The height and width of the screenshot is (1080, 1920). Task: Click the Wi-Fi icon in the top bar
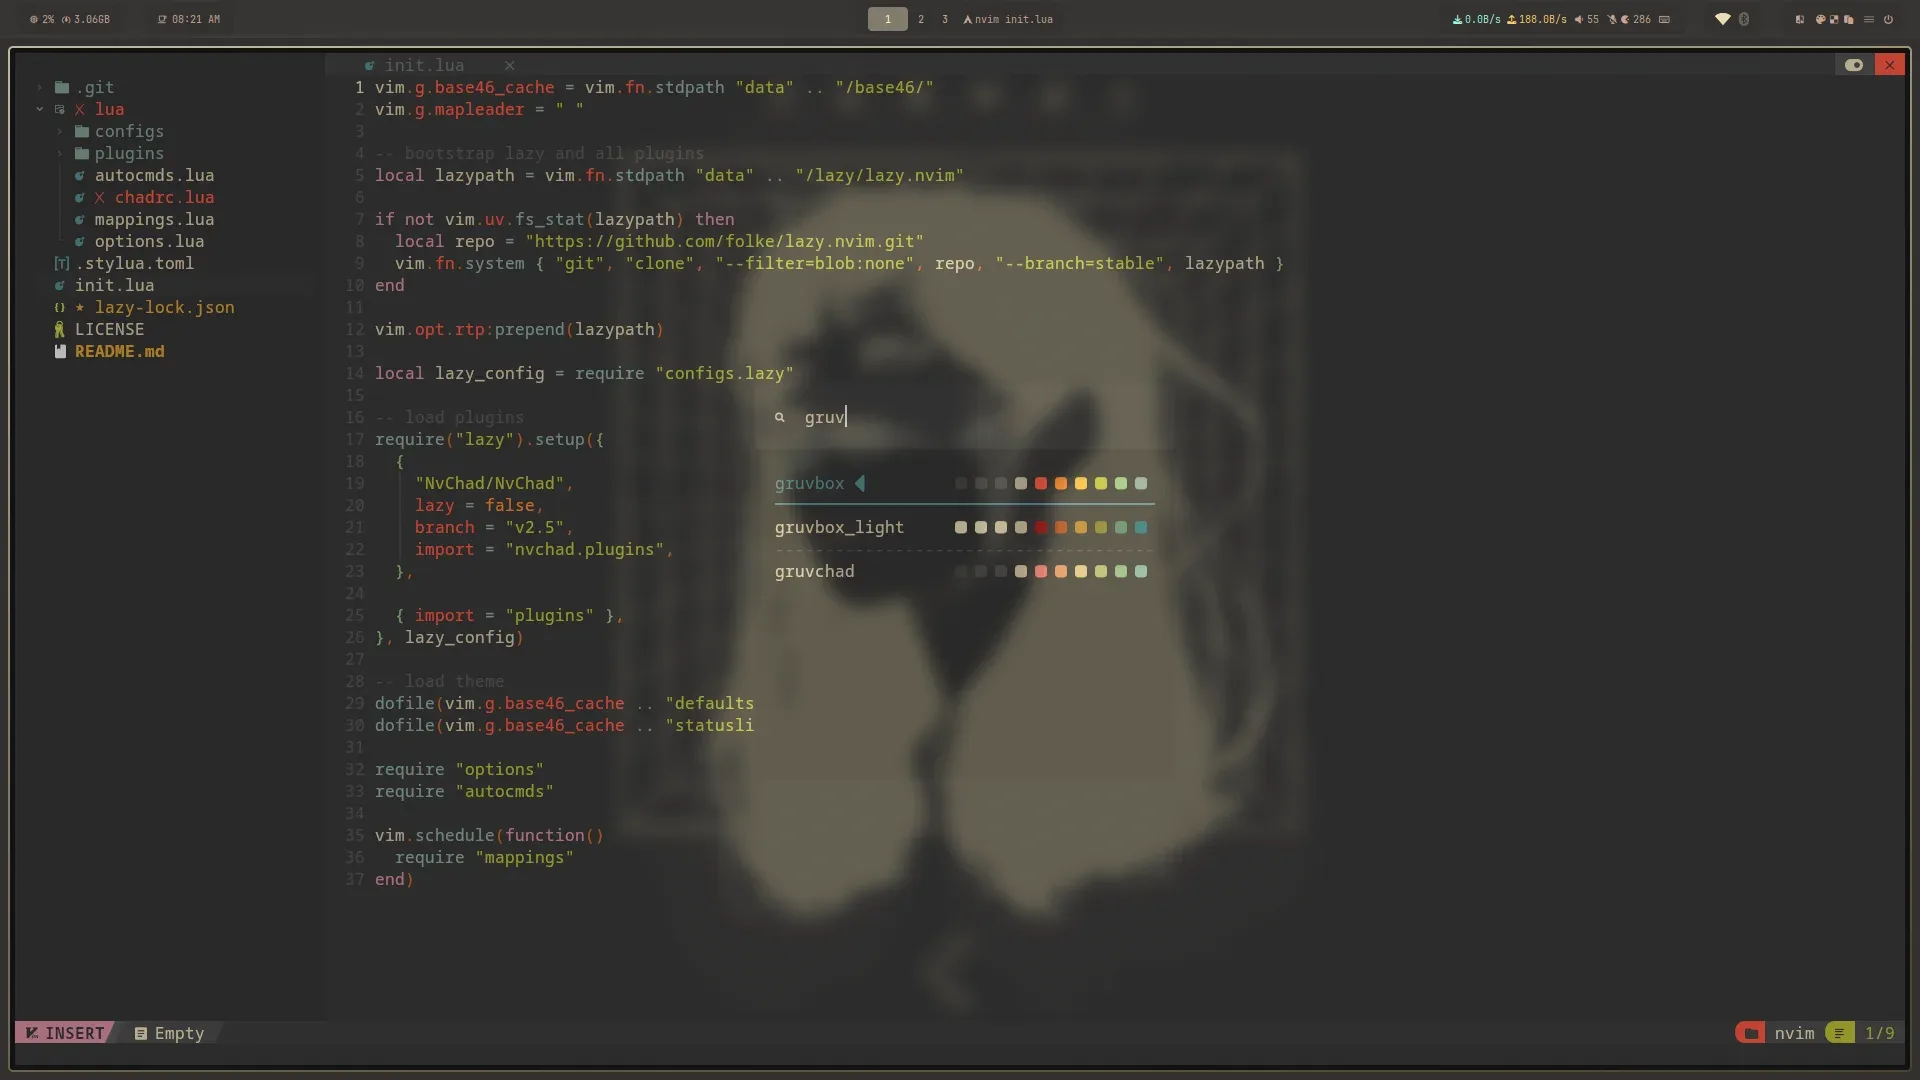[x=1722, y=19]
